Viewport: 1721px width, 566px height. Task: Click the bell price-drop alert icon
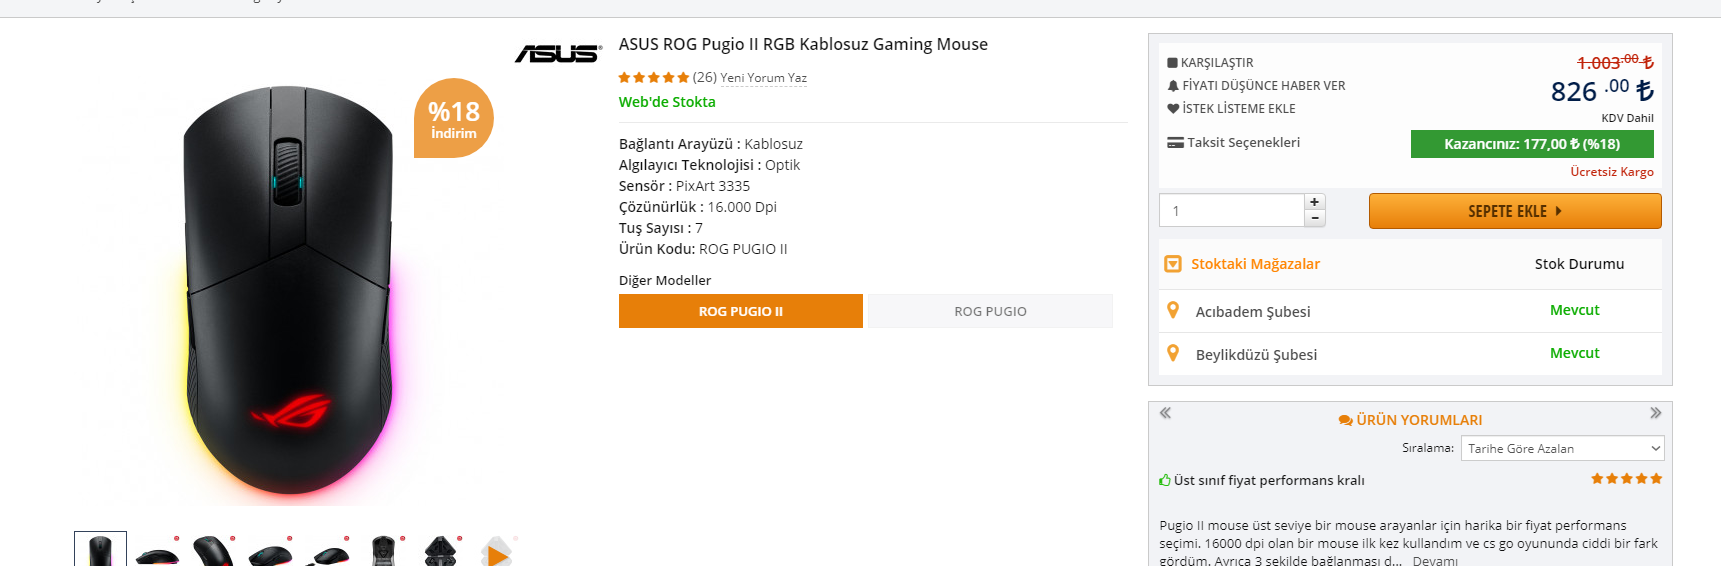coord(1173,86)
